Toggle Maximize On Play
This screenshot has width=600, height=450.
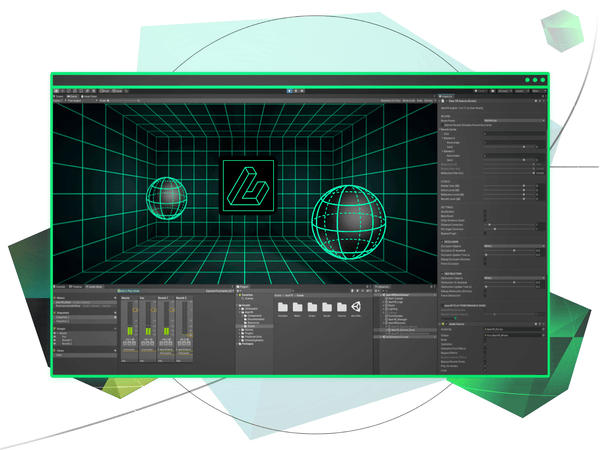[x=390, y=101]
